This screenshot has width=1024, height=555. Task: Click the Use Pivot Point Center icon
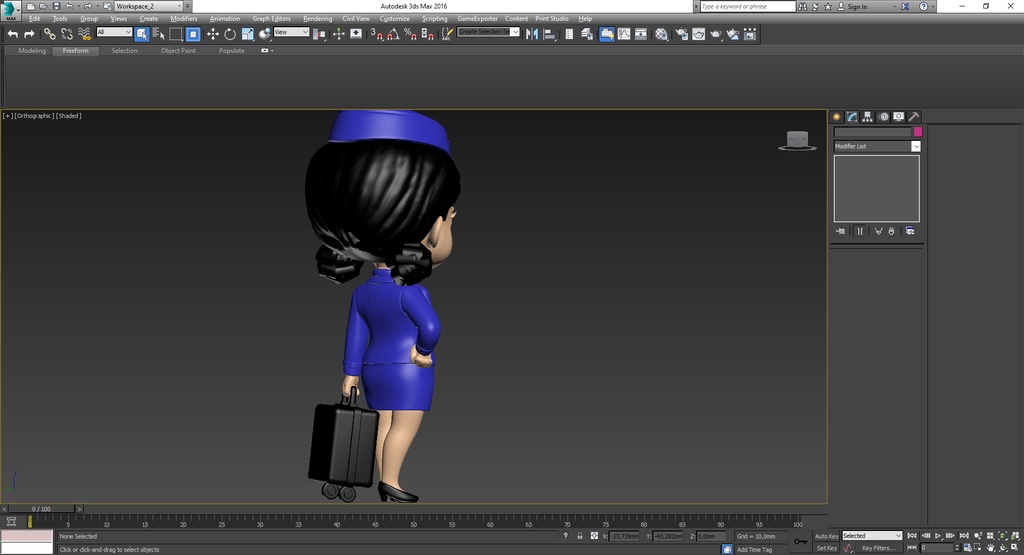click(319, 34)
